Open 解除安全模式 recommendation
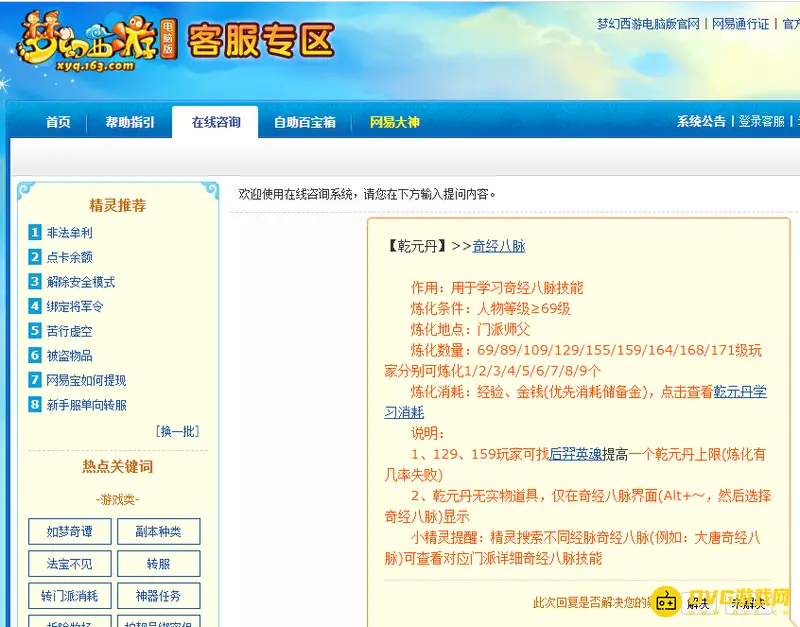This screenshot has width=800, height=627. 81,282
